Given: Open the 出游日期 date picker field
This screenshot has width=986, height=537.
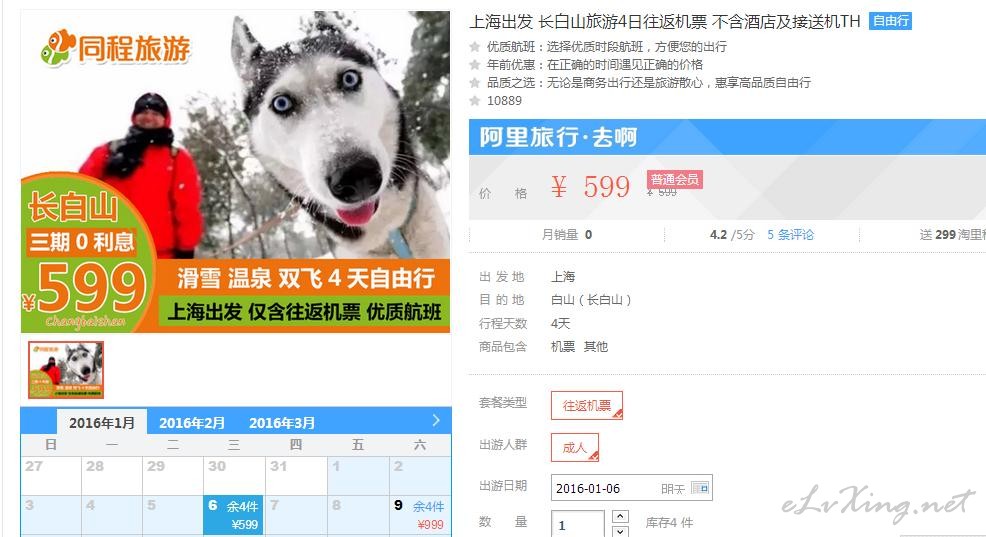Looking at the screenshot, I should [x=631, y=488].
